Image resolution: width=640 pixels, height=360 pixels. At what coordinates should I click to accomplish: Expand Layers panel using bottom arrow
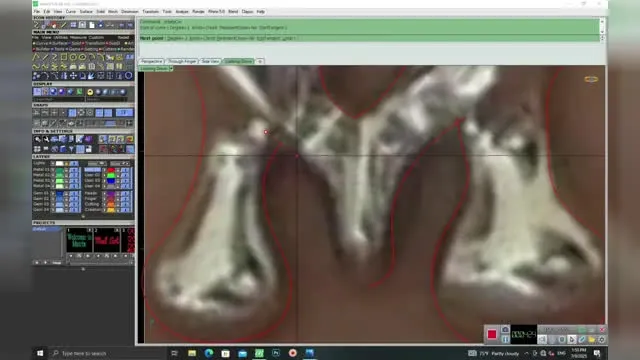click(83, 216)
